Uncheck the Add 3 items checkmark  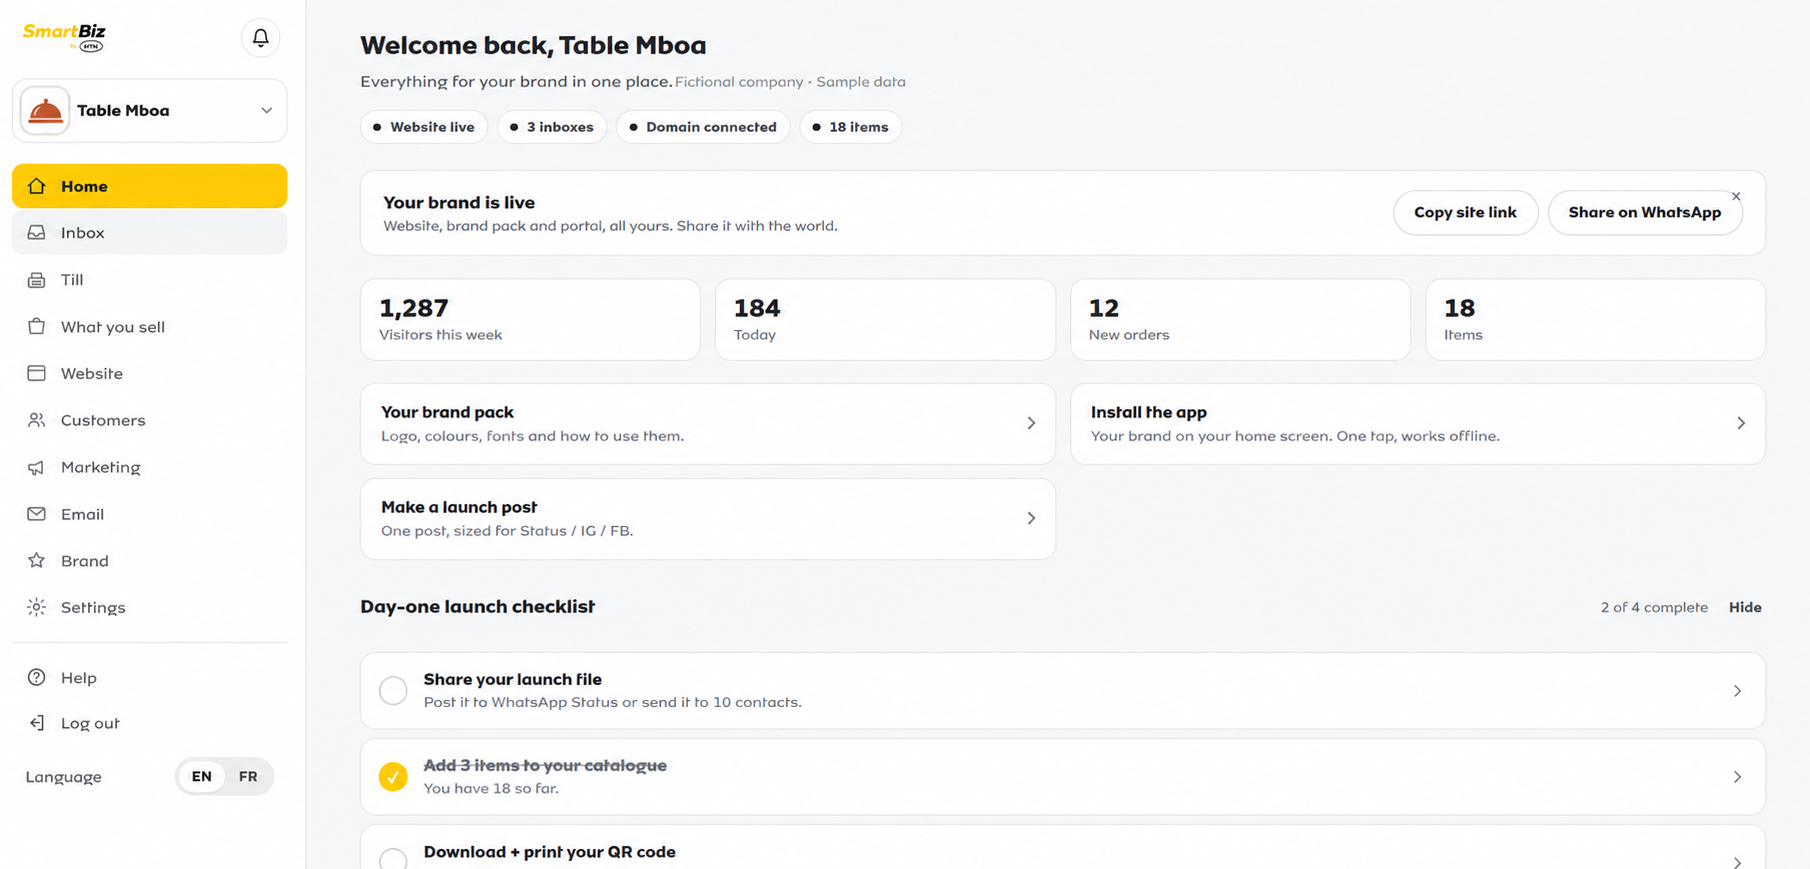click(393, 777)
